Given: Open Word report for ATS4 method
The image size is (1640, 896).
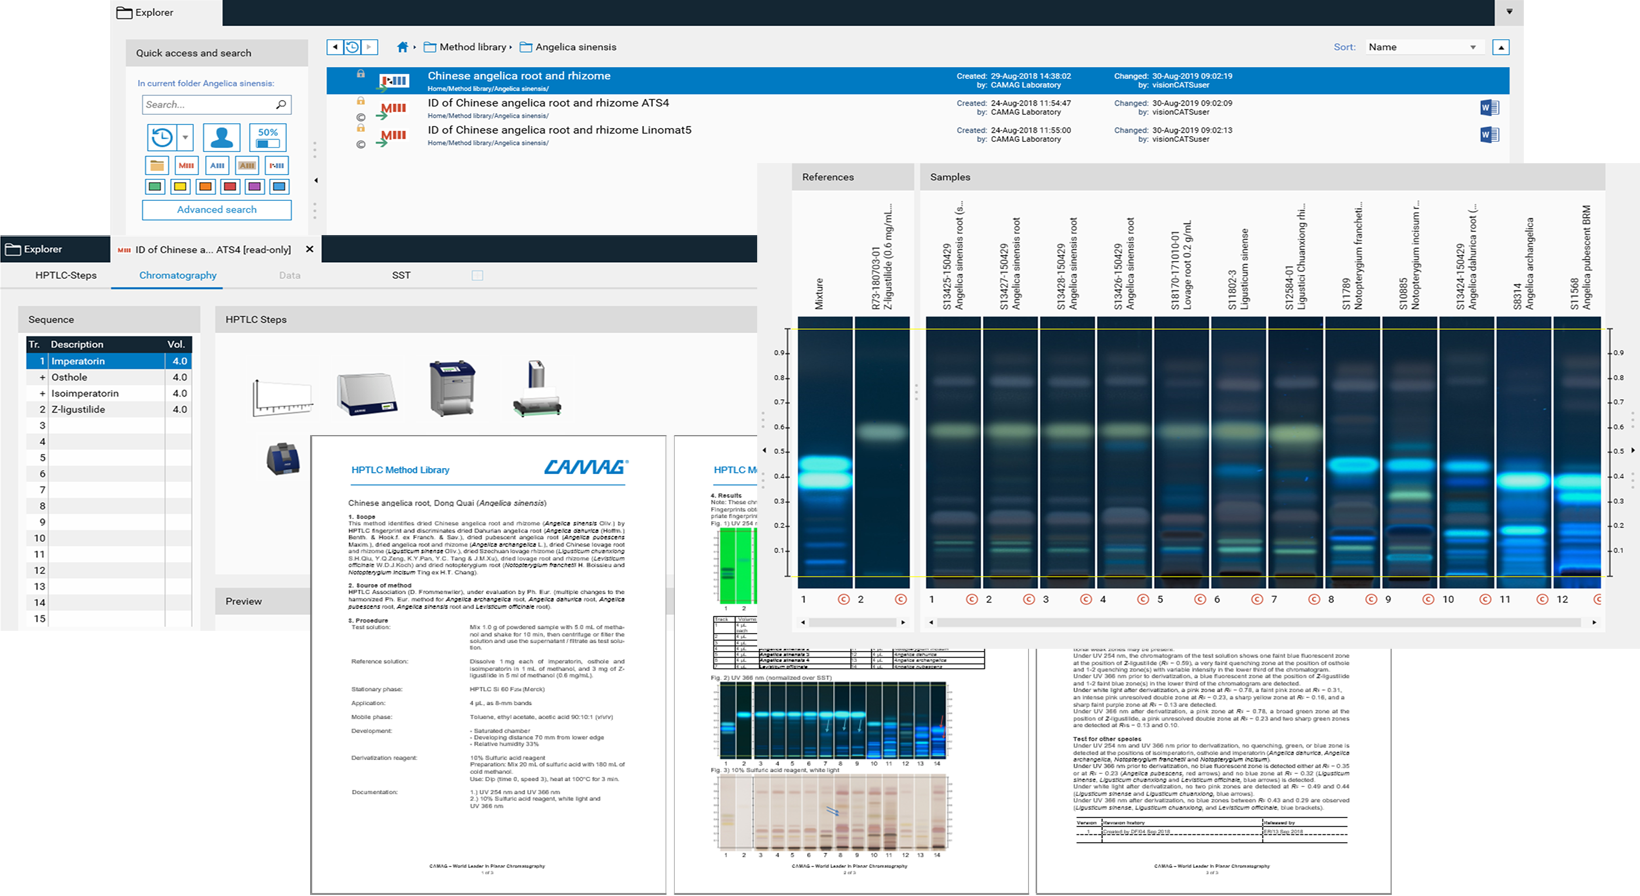Looking at the screenshot, I should [x=1489, y=108].
